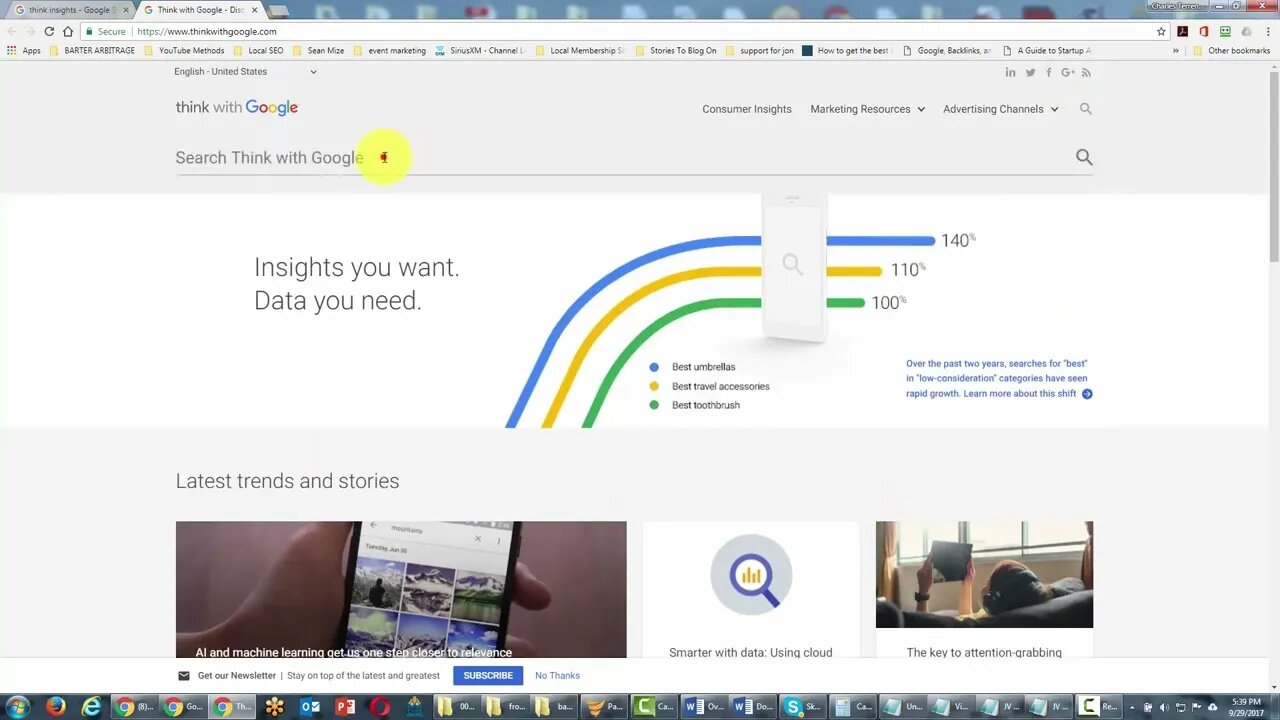
Task: Open Opera from the taskbar
Action: click(380, 707)
